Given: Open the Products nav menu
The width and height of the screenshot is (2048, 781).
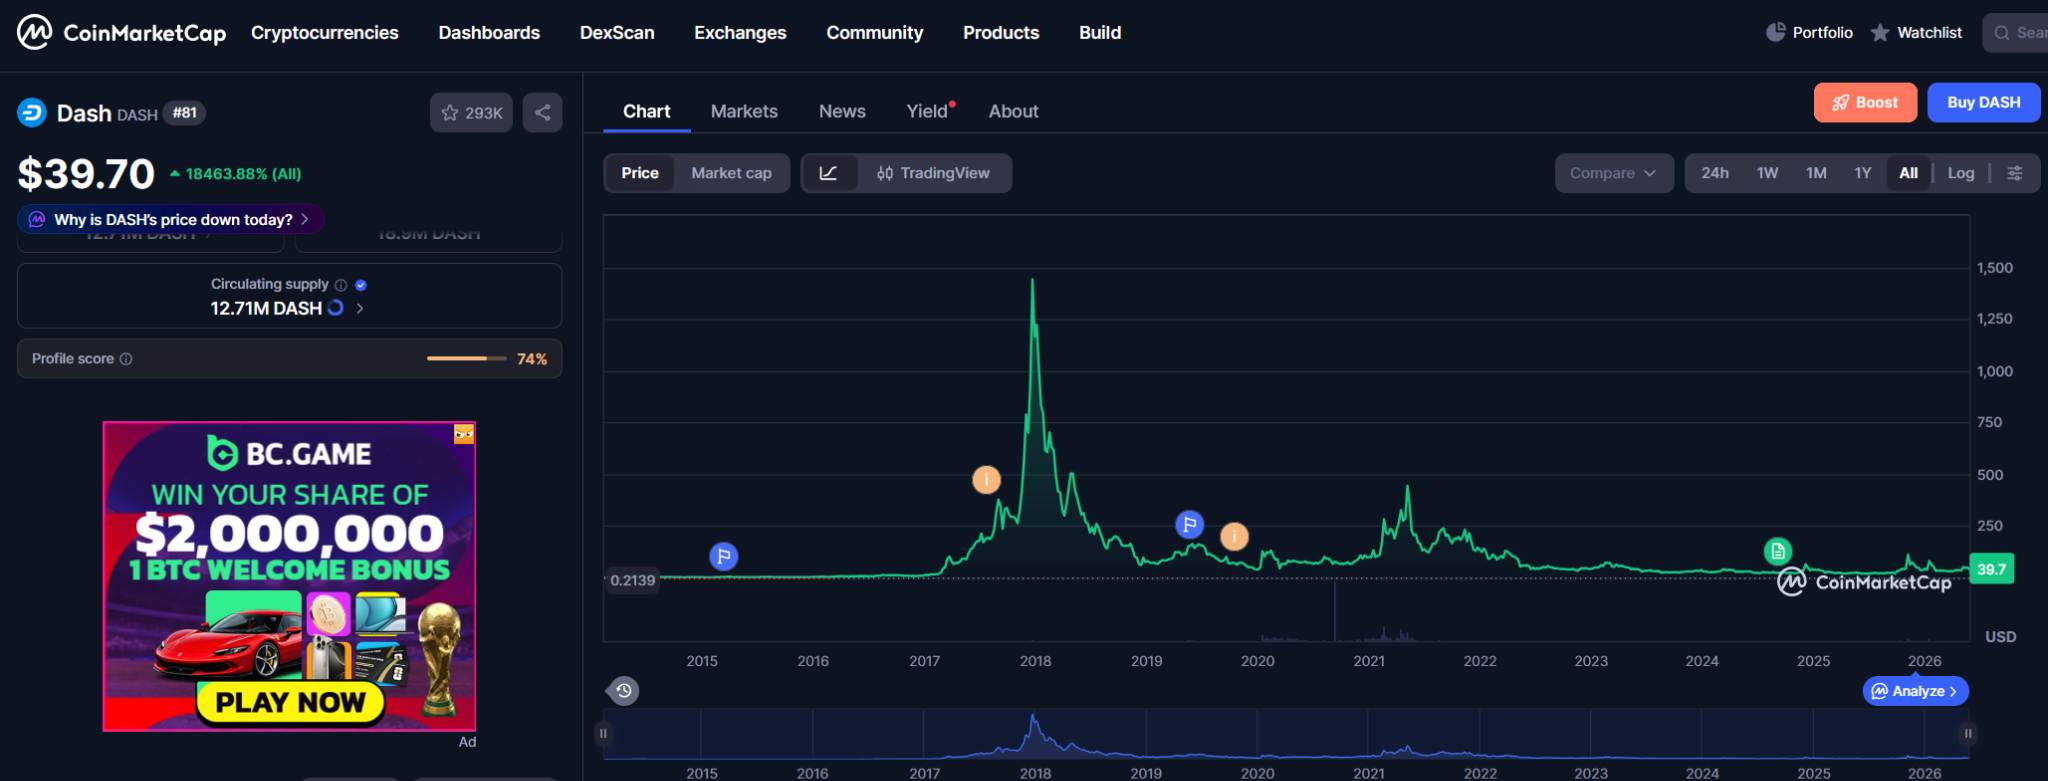Looking at the screenshot, I should pos(1001,33).
